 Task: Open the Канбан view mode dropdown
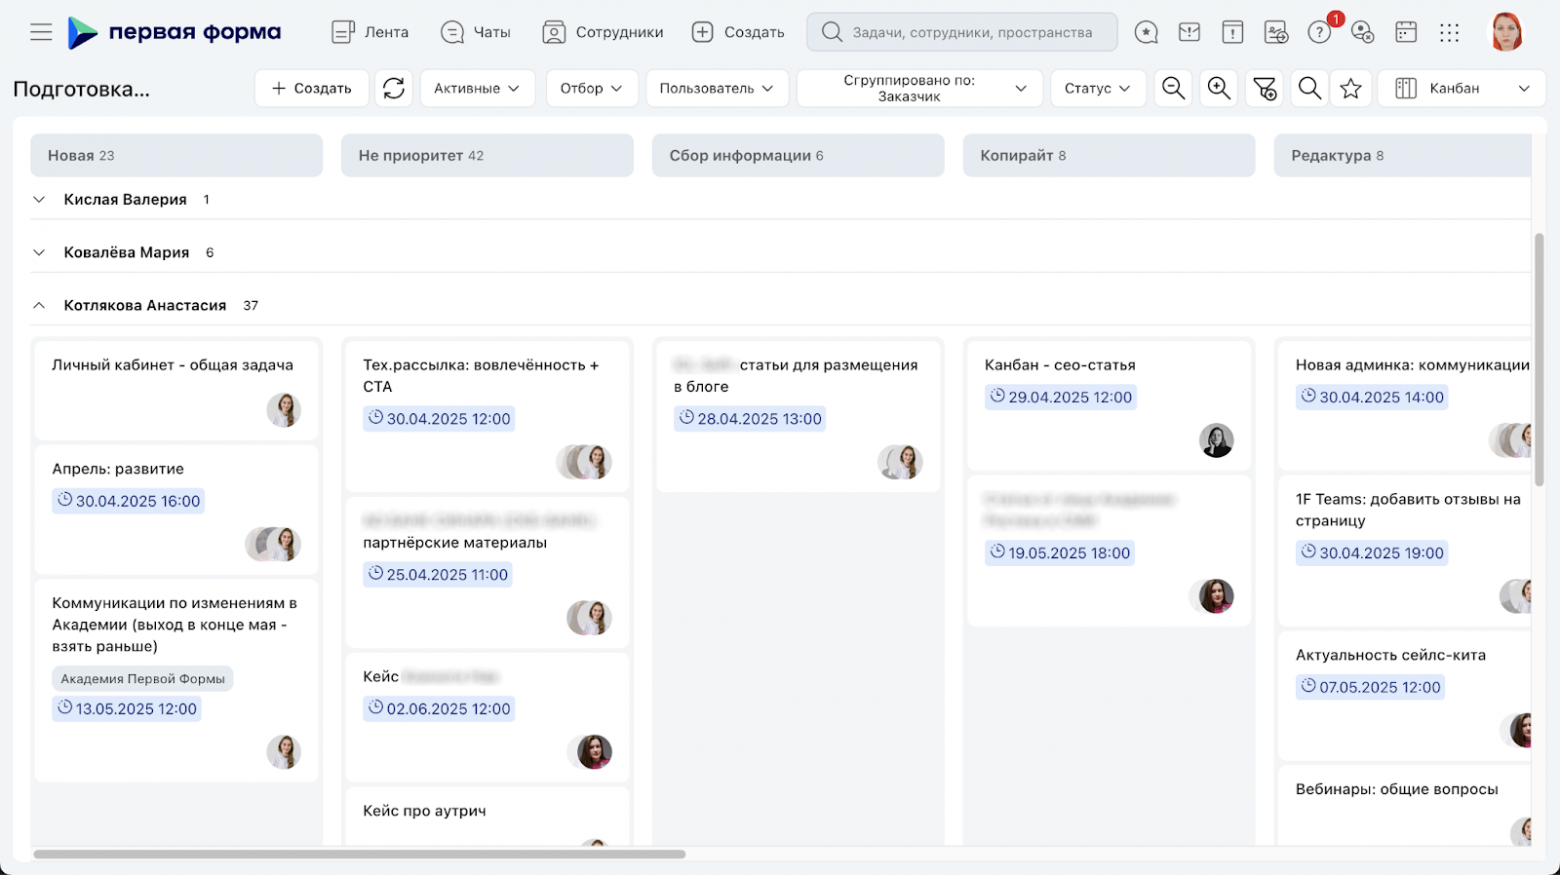[x=1461, y=88]
